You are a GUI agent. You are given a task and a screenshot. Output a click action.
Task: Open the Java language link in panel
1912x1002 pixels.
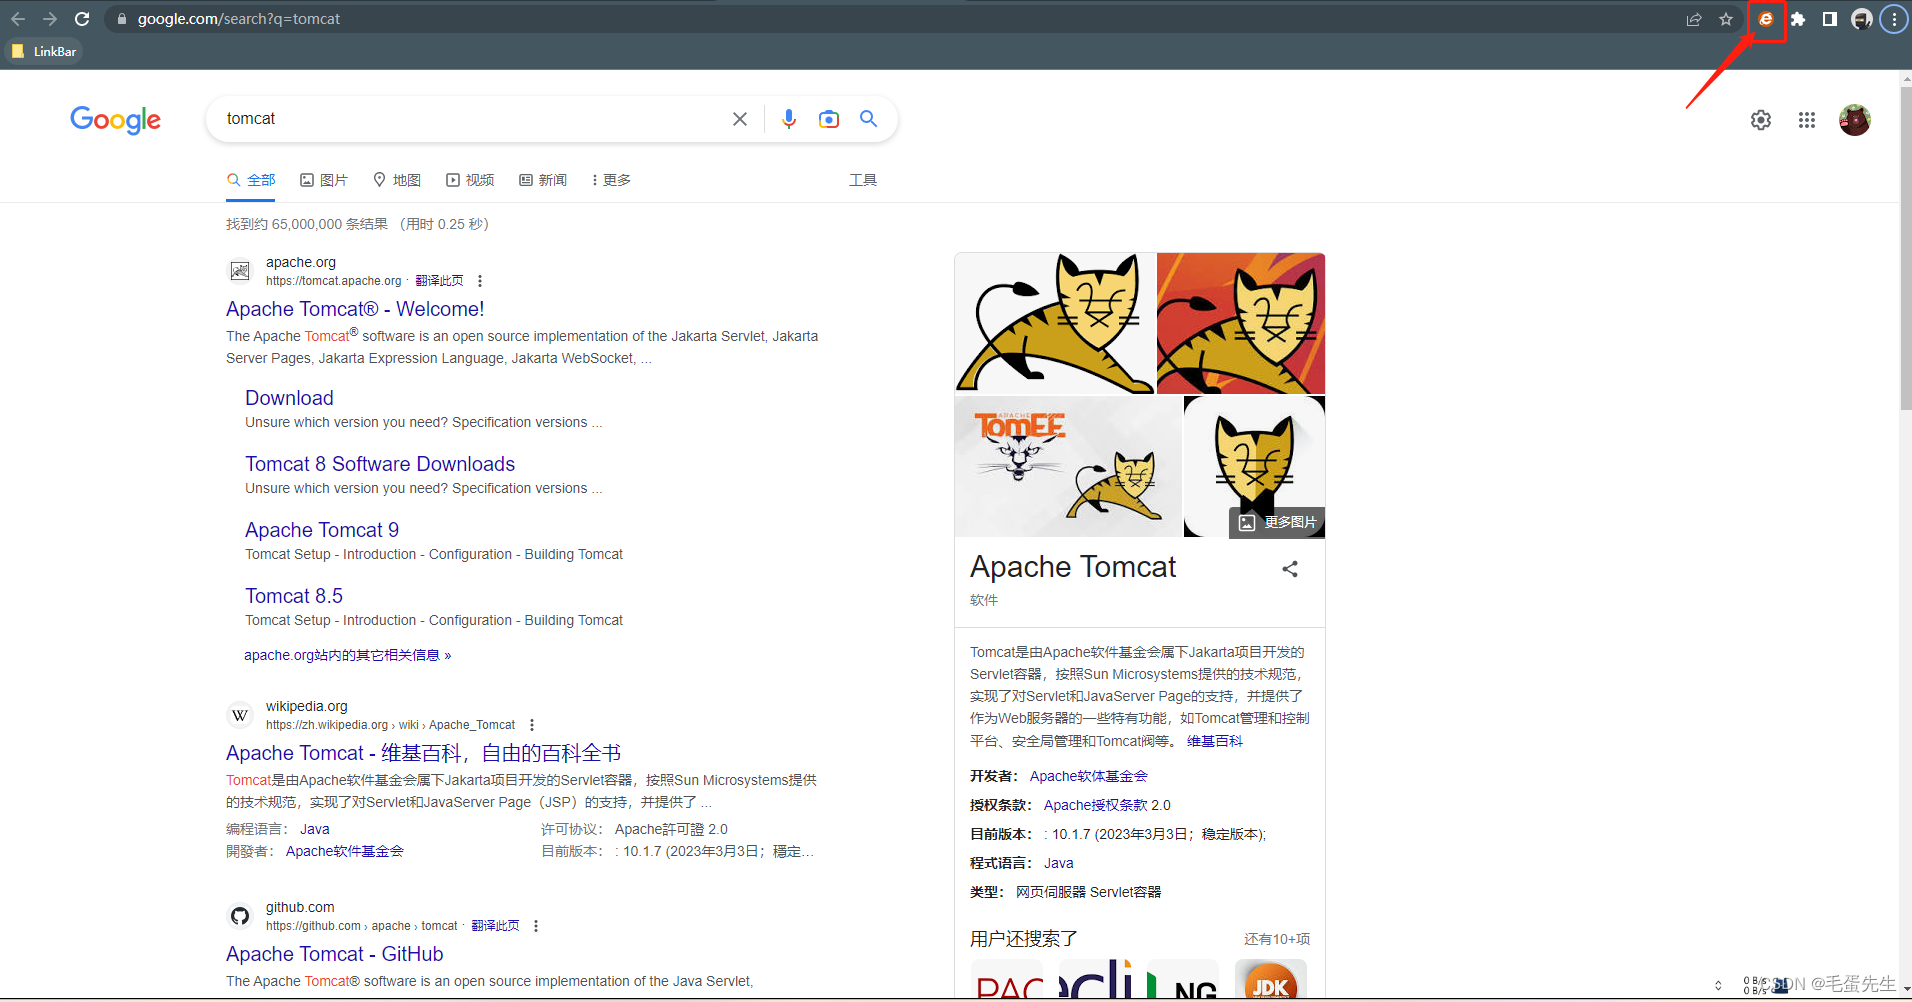pos(1059,863)
